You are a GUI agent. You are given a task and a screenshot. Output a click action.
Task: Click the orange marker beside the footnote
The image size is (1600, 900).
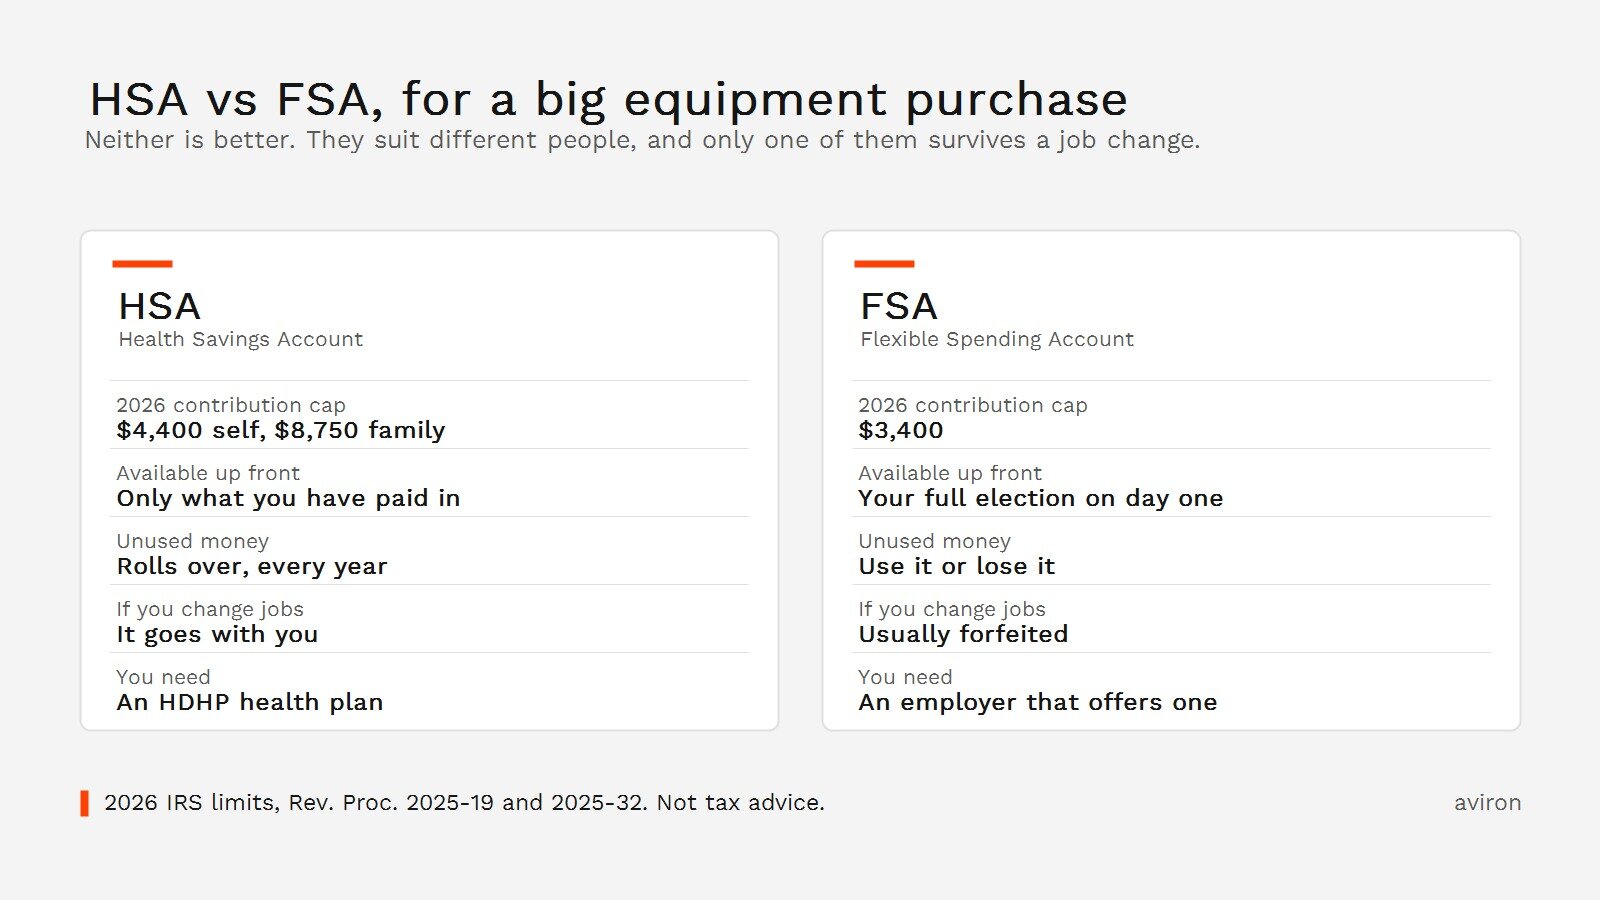click(85, 803)
